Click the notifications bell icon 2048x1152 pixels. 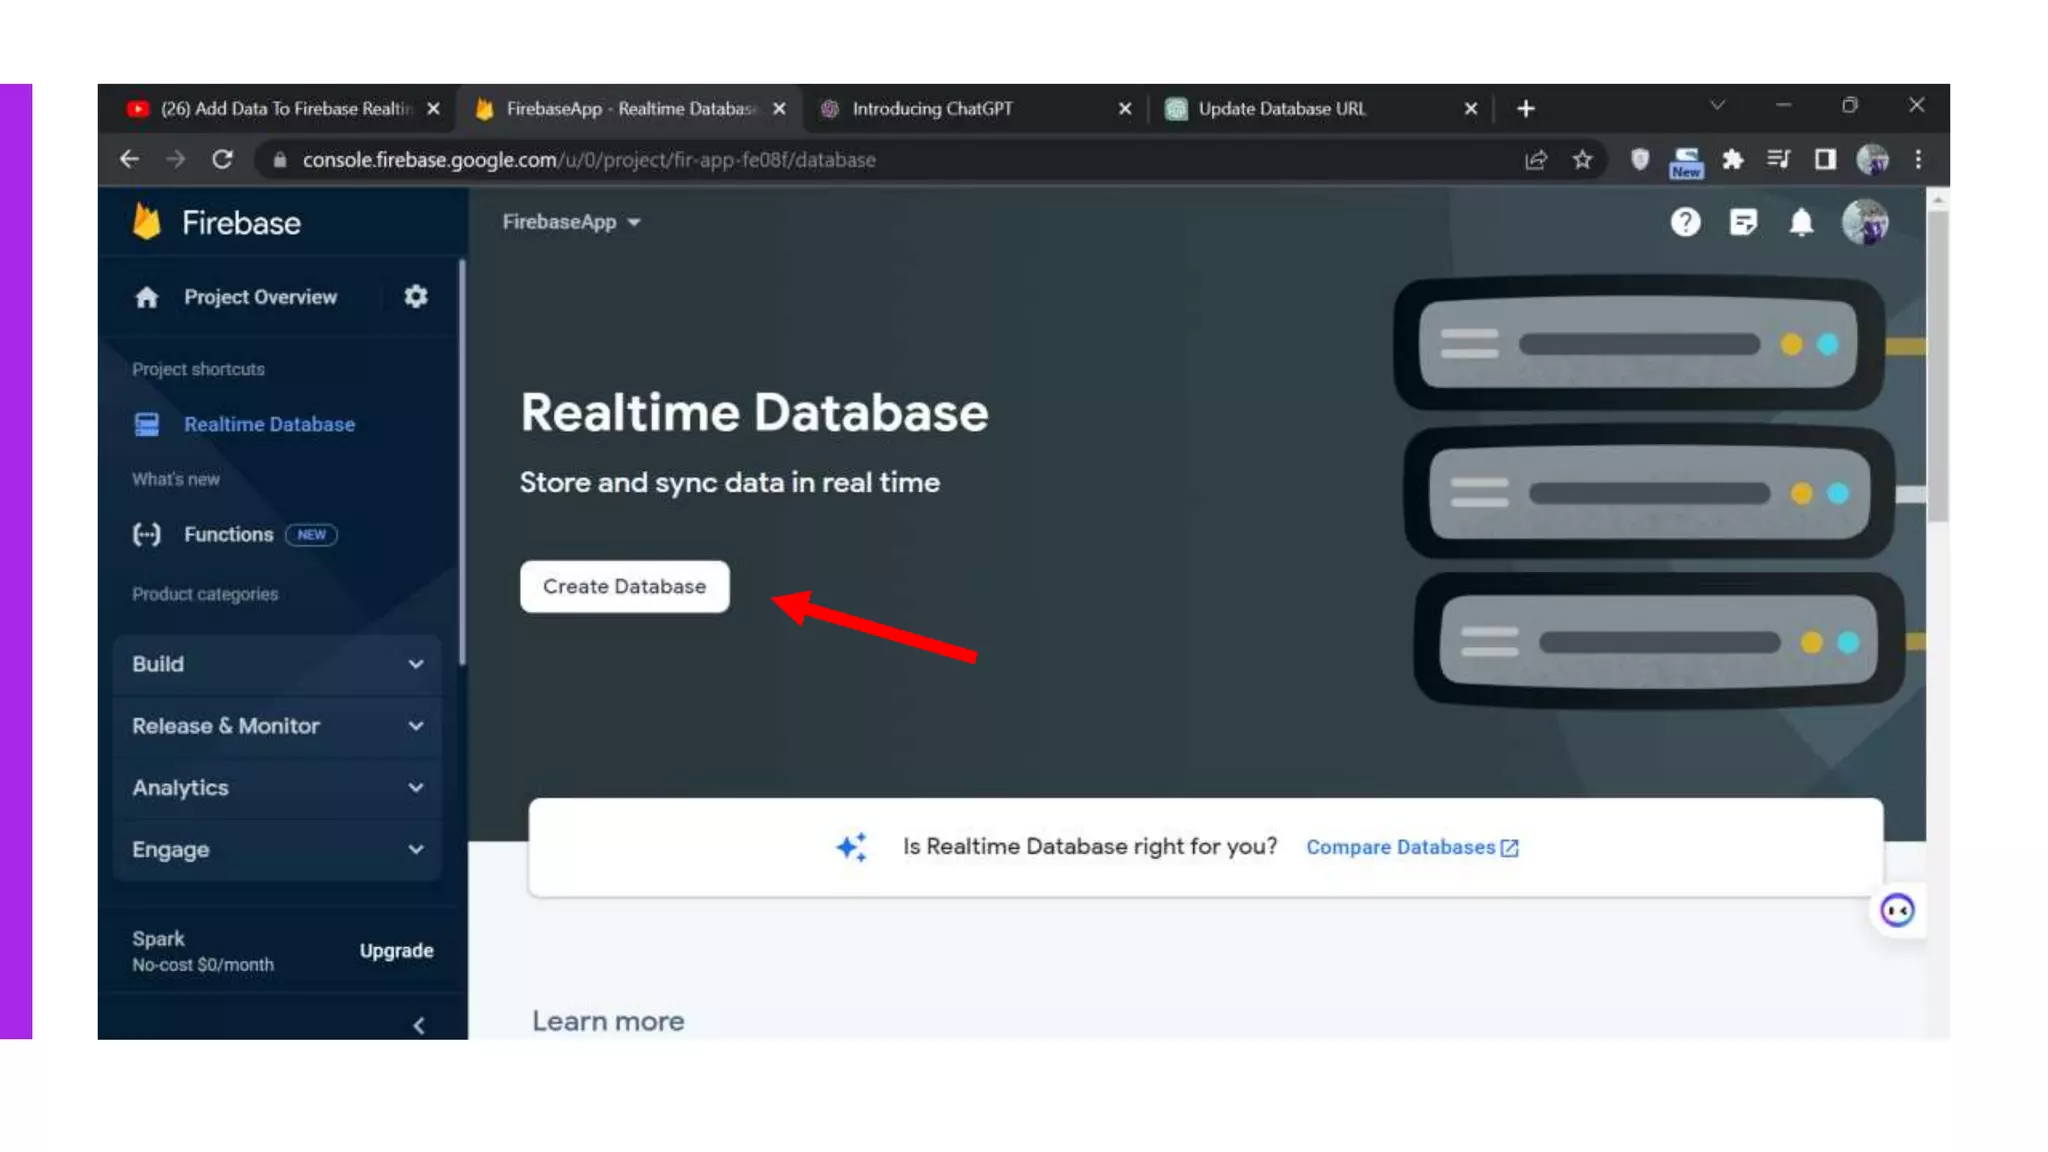pyautogui.click(x=1801, y=222)
